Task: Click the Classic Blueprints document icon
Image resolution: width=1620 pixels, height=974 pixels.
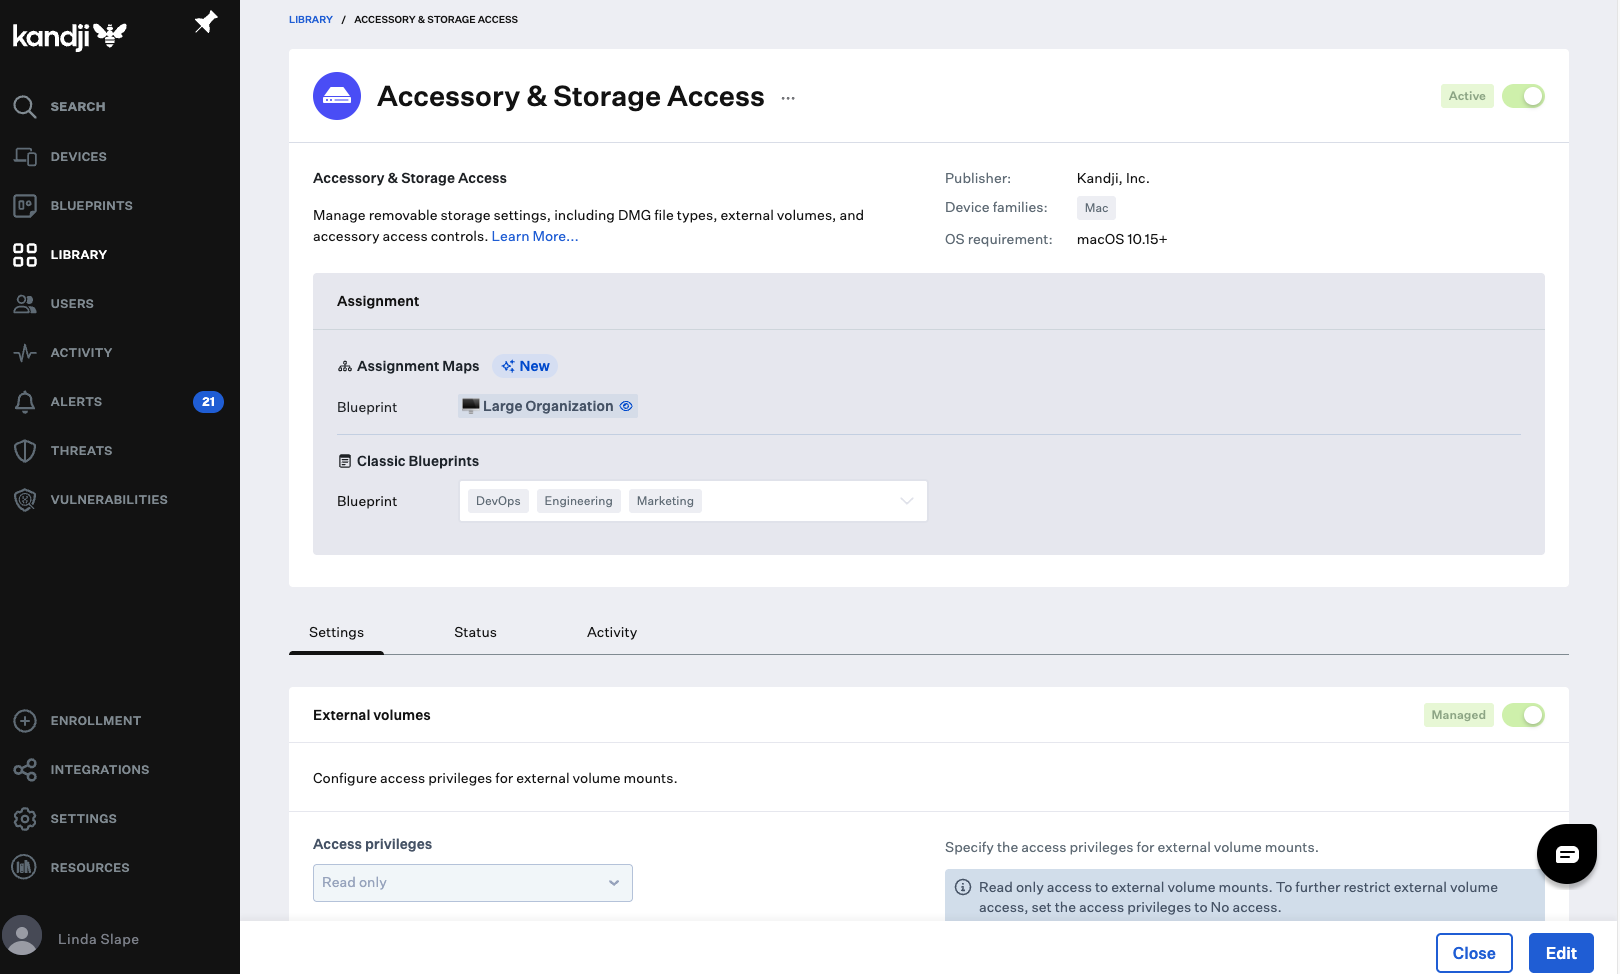Action: click(345, 461)
